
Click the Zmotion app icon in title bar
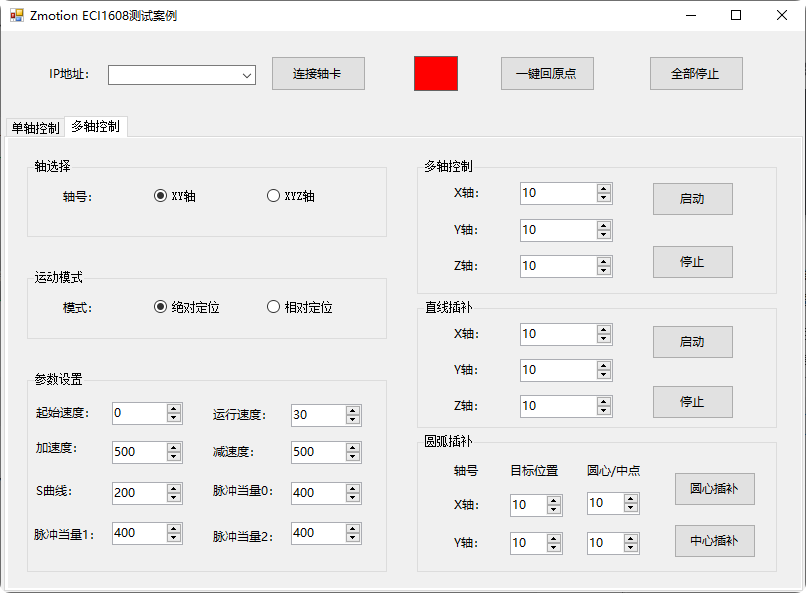[x=16, y=15]
